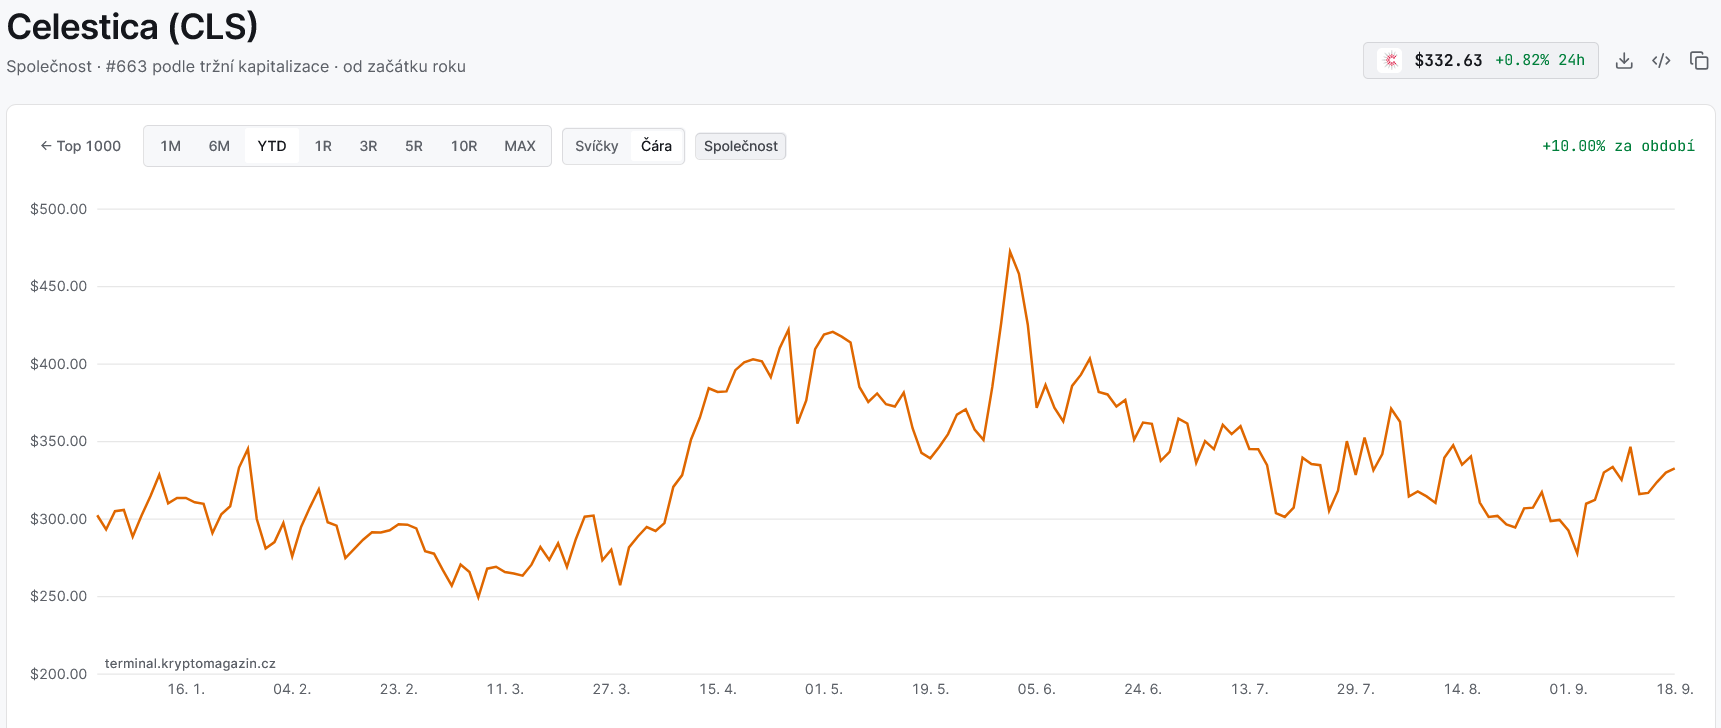Click the $250.00 axis label
1721x728 pixels.
58,596
